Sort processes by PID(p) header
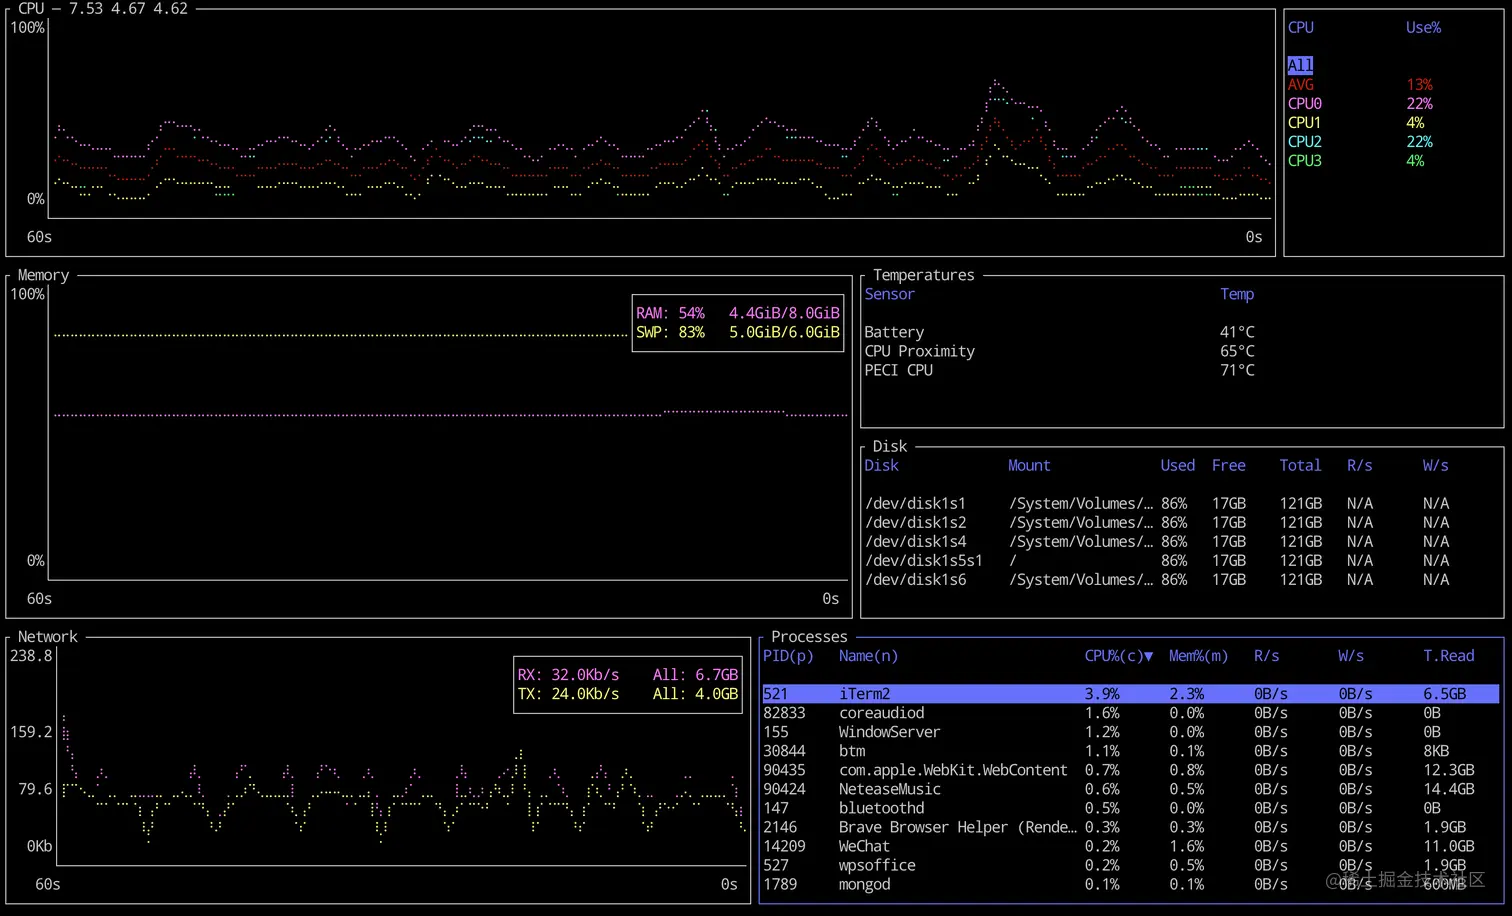The width and height of the screenshot is (1512, 916). [788, 656]
